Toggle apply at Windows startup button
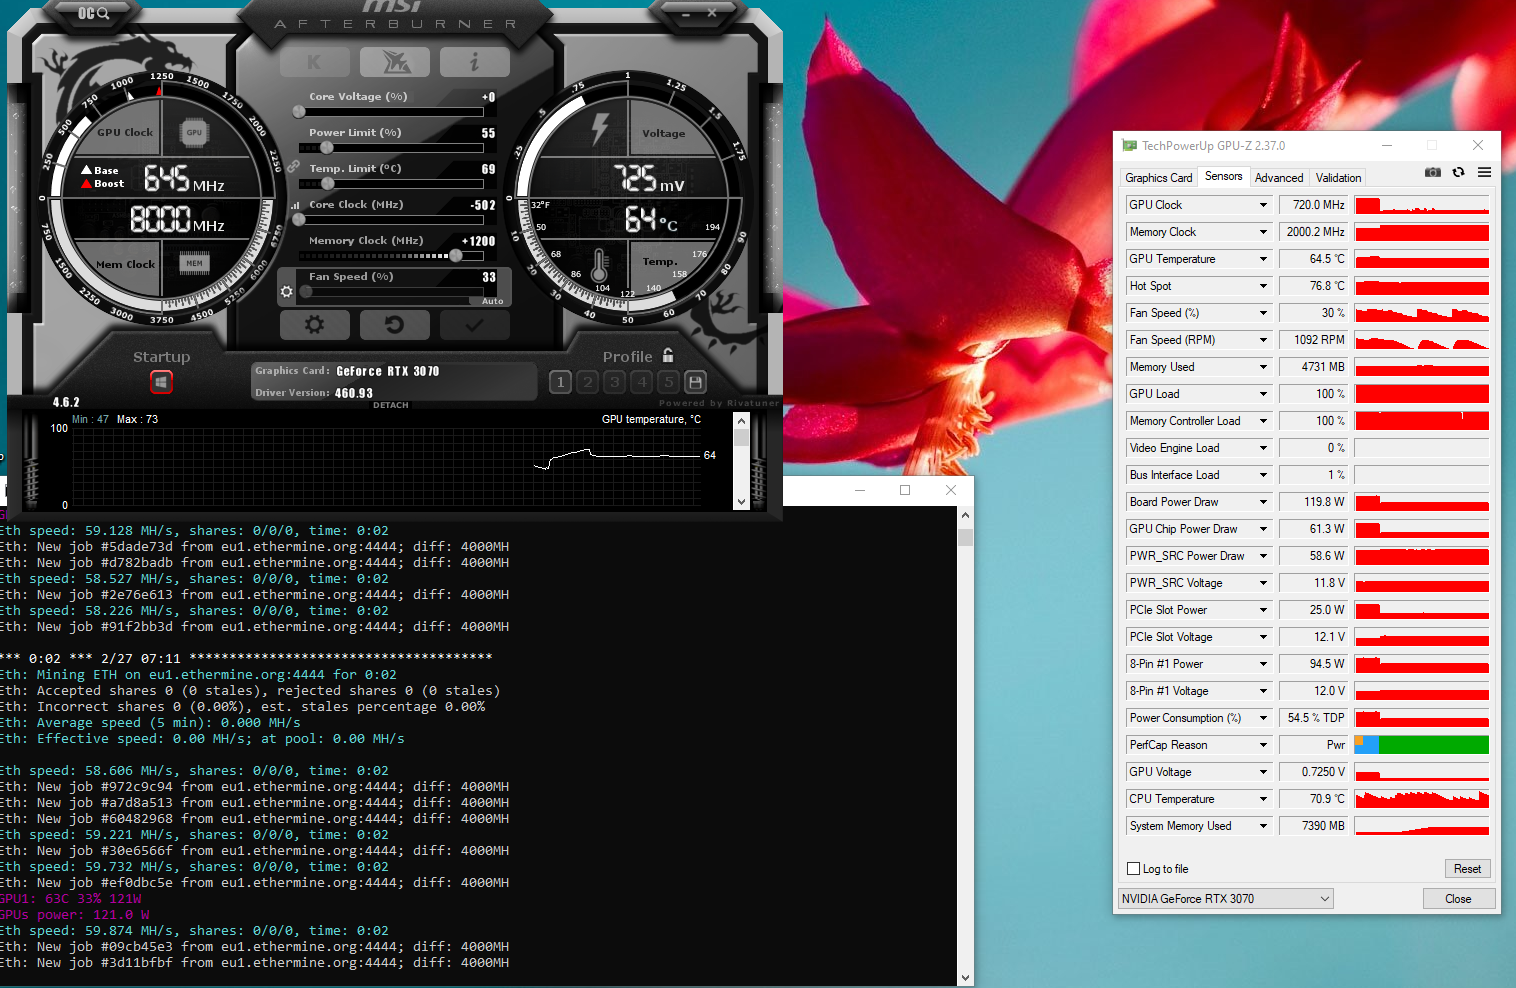The width and height of the screenshot is (1516, 988). (161, 381)
